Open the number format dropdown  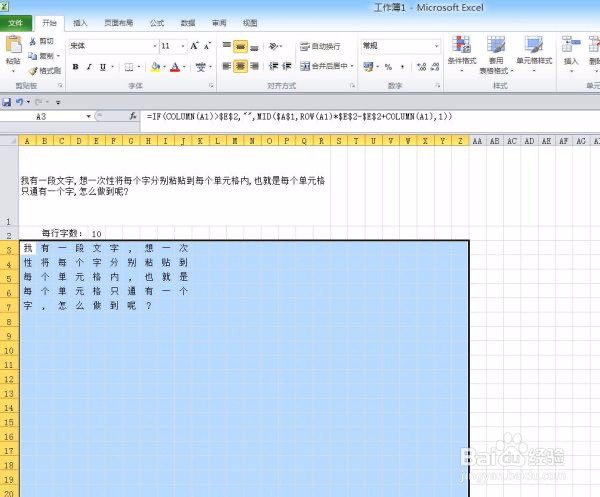click(436, 46)
